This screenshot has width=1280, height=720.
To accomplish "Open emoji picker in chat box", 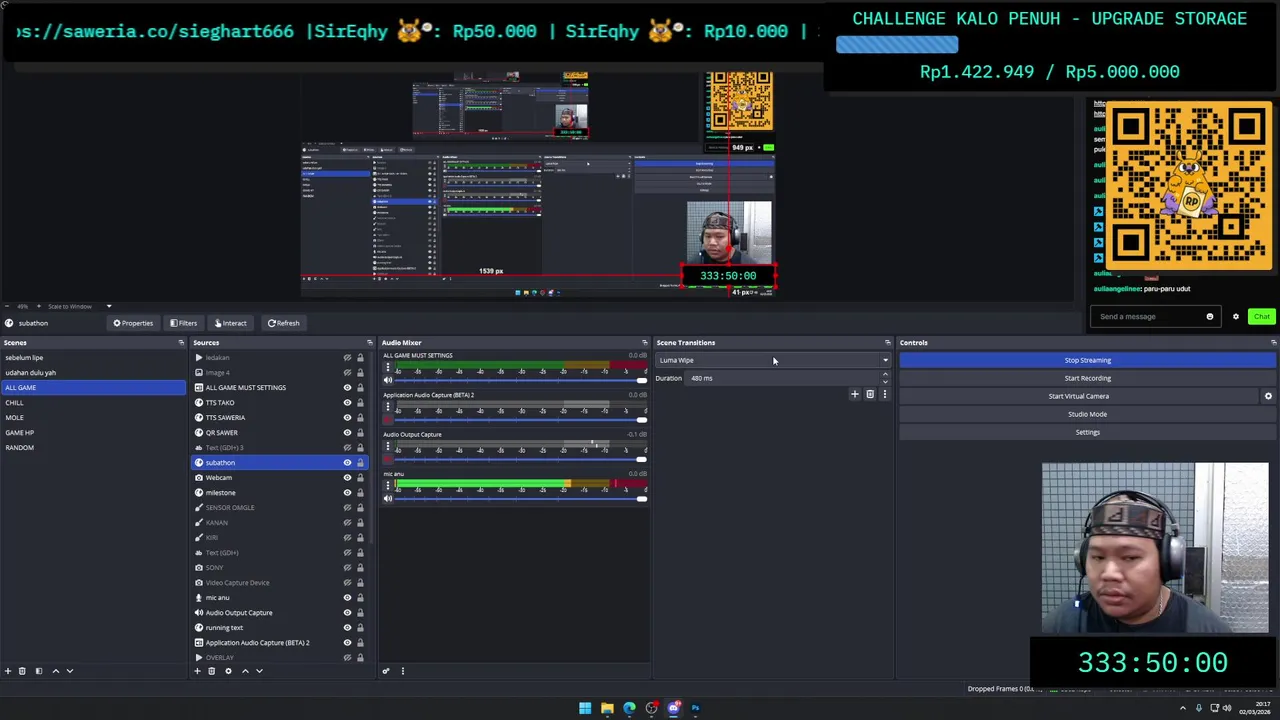I will pos(1209,316).
